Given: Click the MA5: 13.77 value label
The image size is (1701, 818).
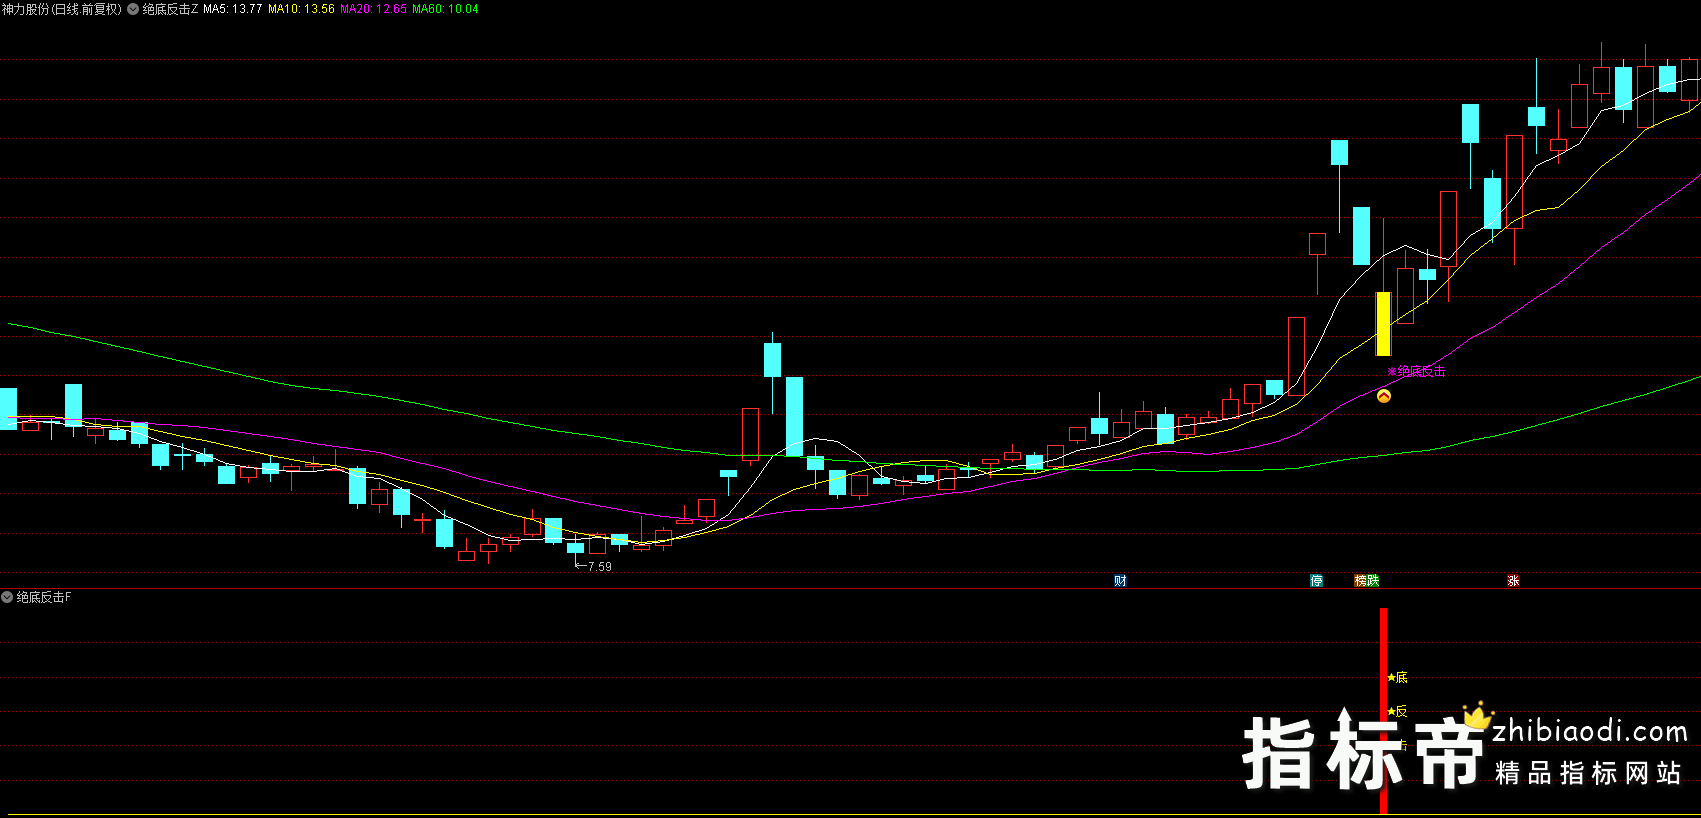Looking at the screenshot, I should [x=233, y=9].
